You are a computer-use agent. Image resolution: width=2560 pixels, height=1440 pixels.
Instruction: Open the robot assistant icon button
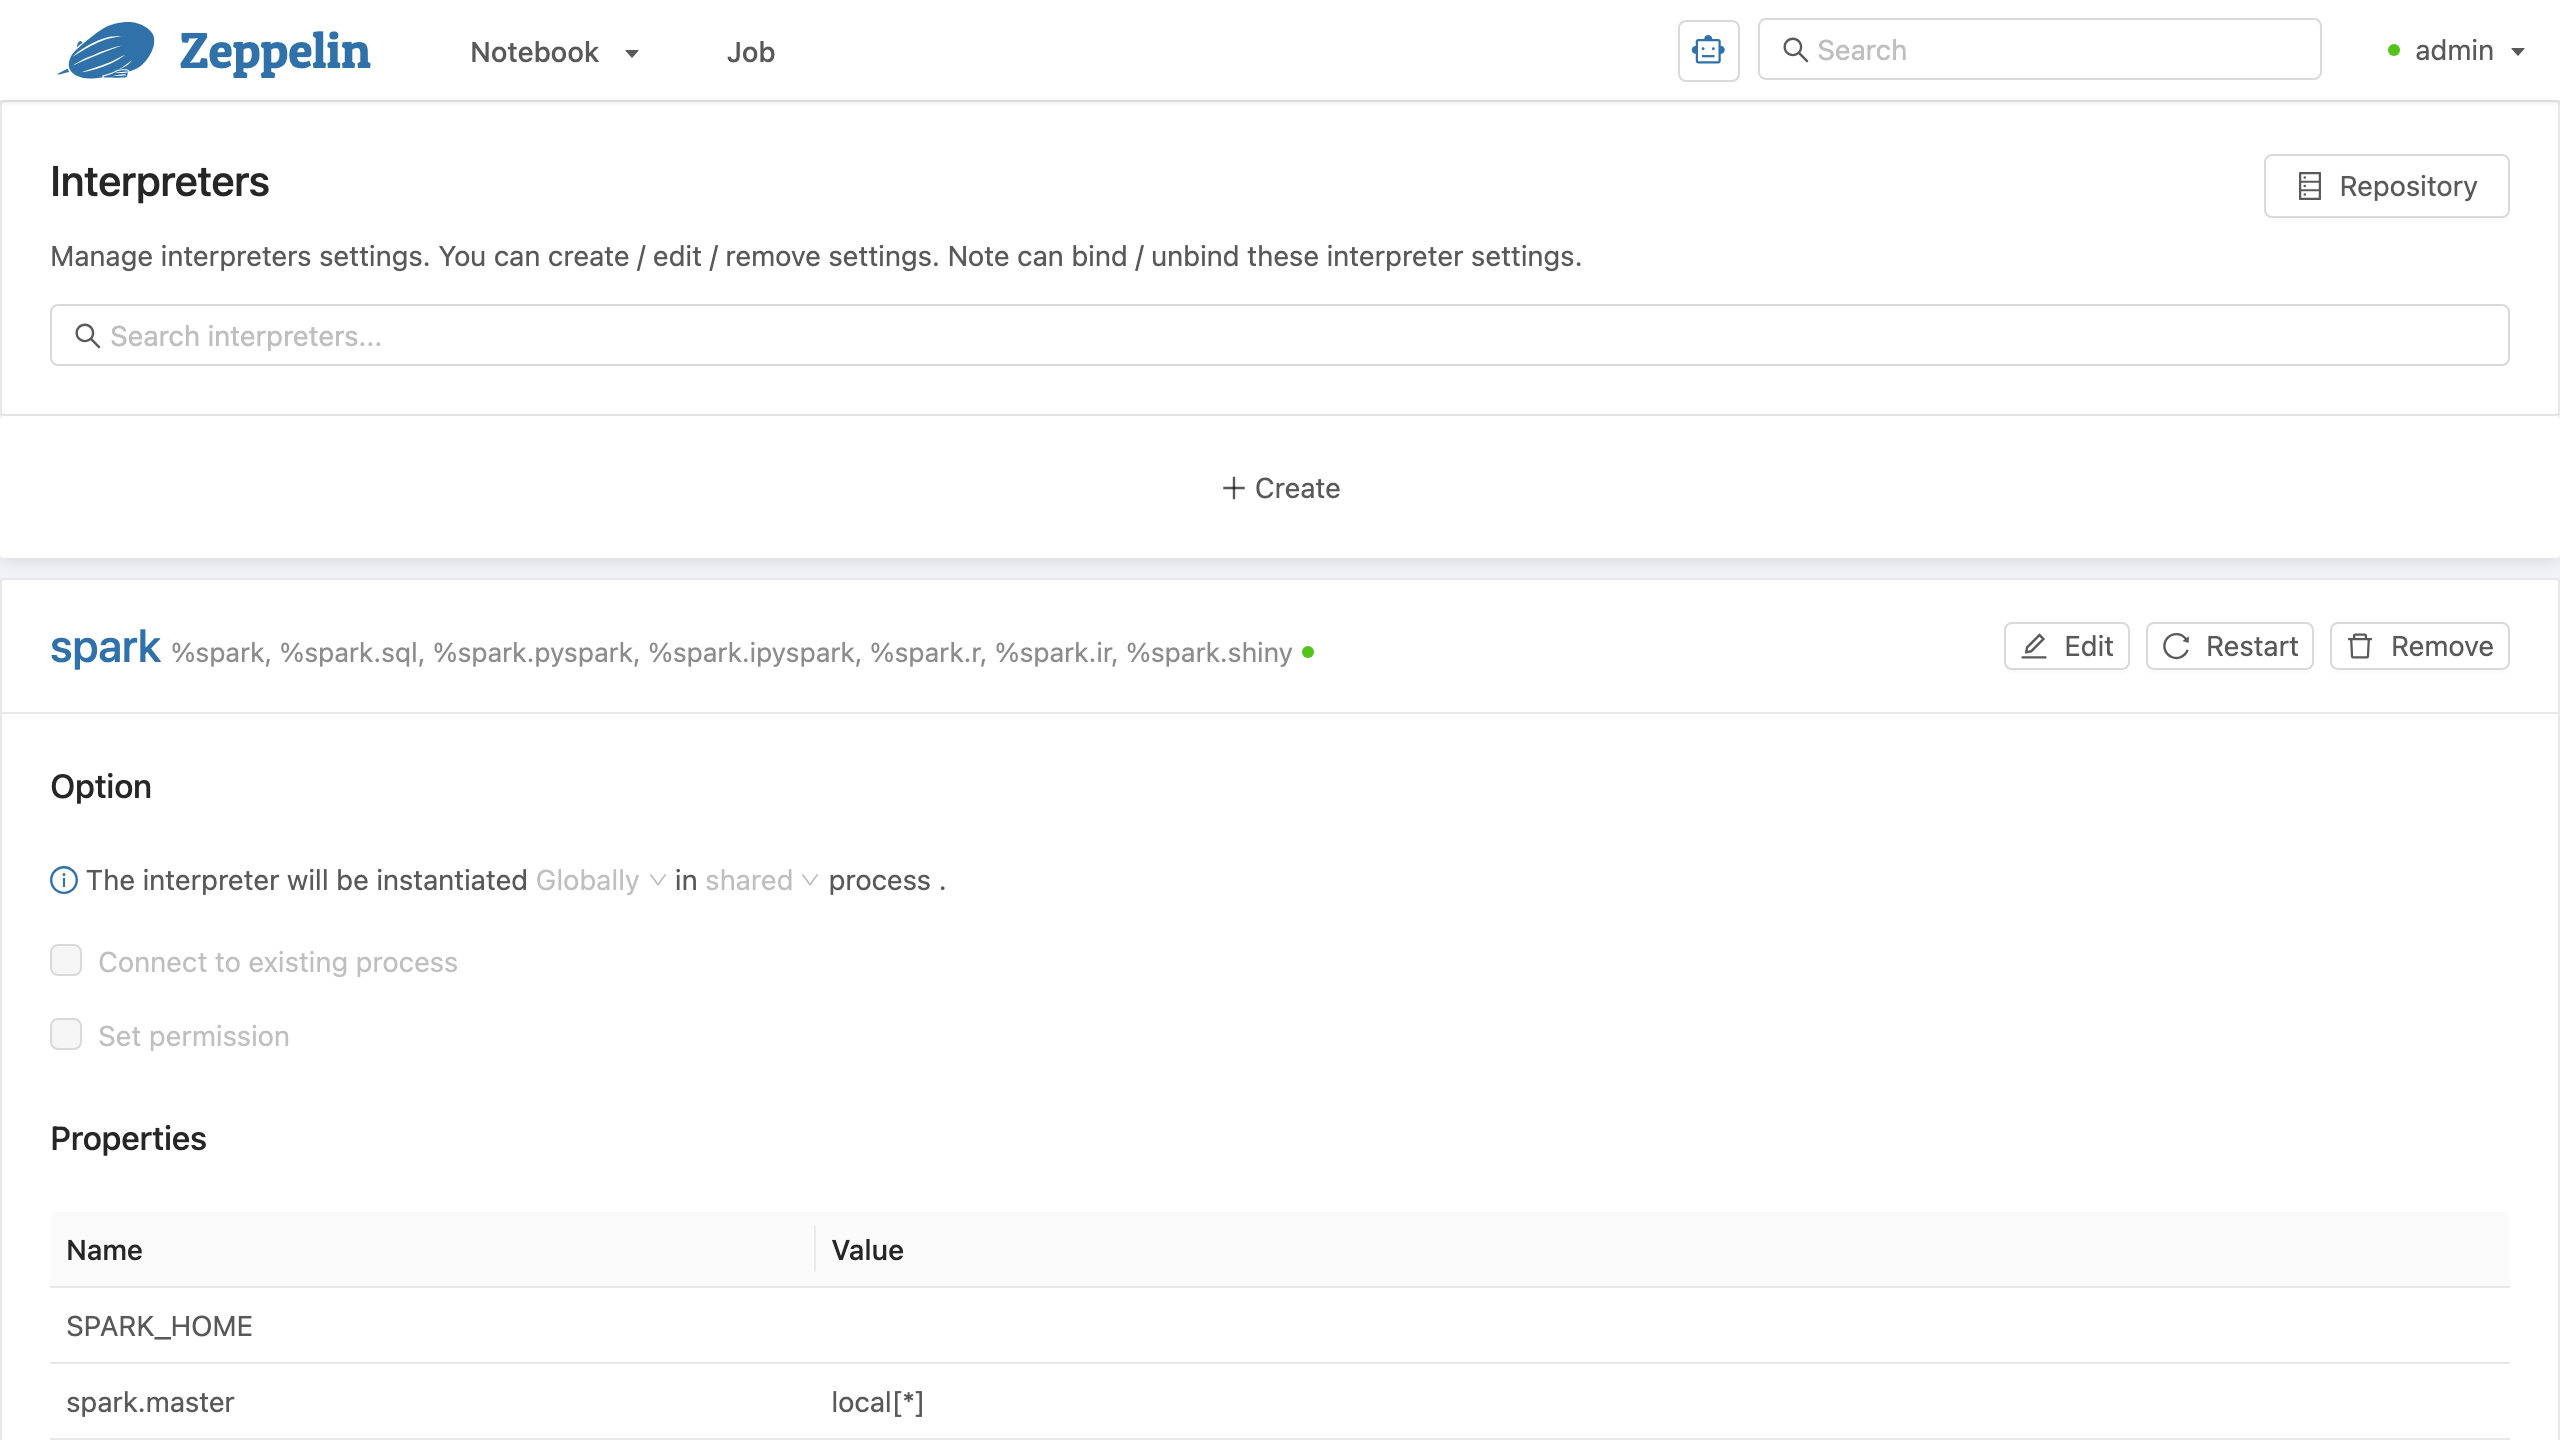point(1708,50)
